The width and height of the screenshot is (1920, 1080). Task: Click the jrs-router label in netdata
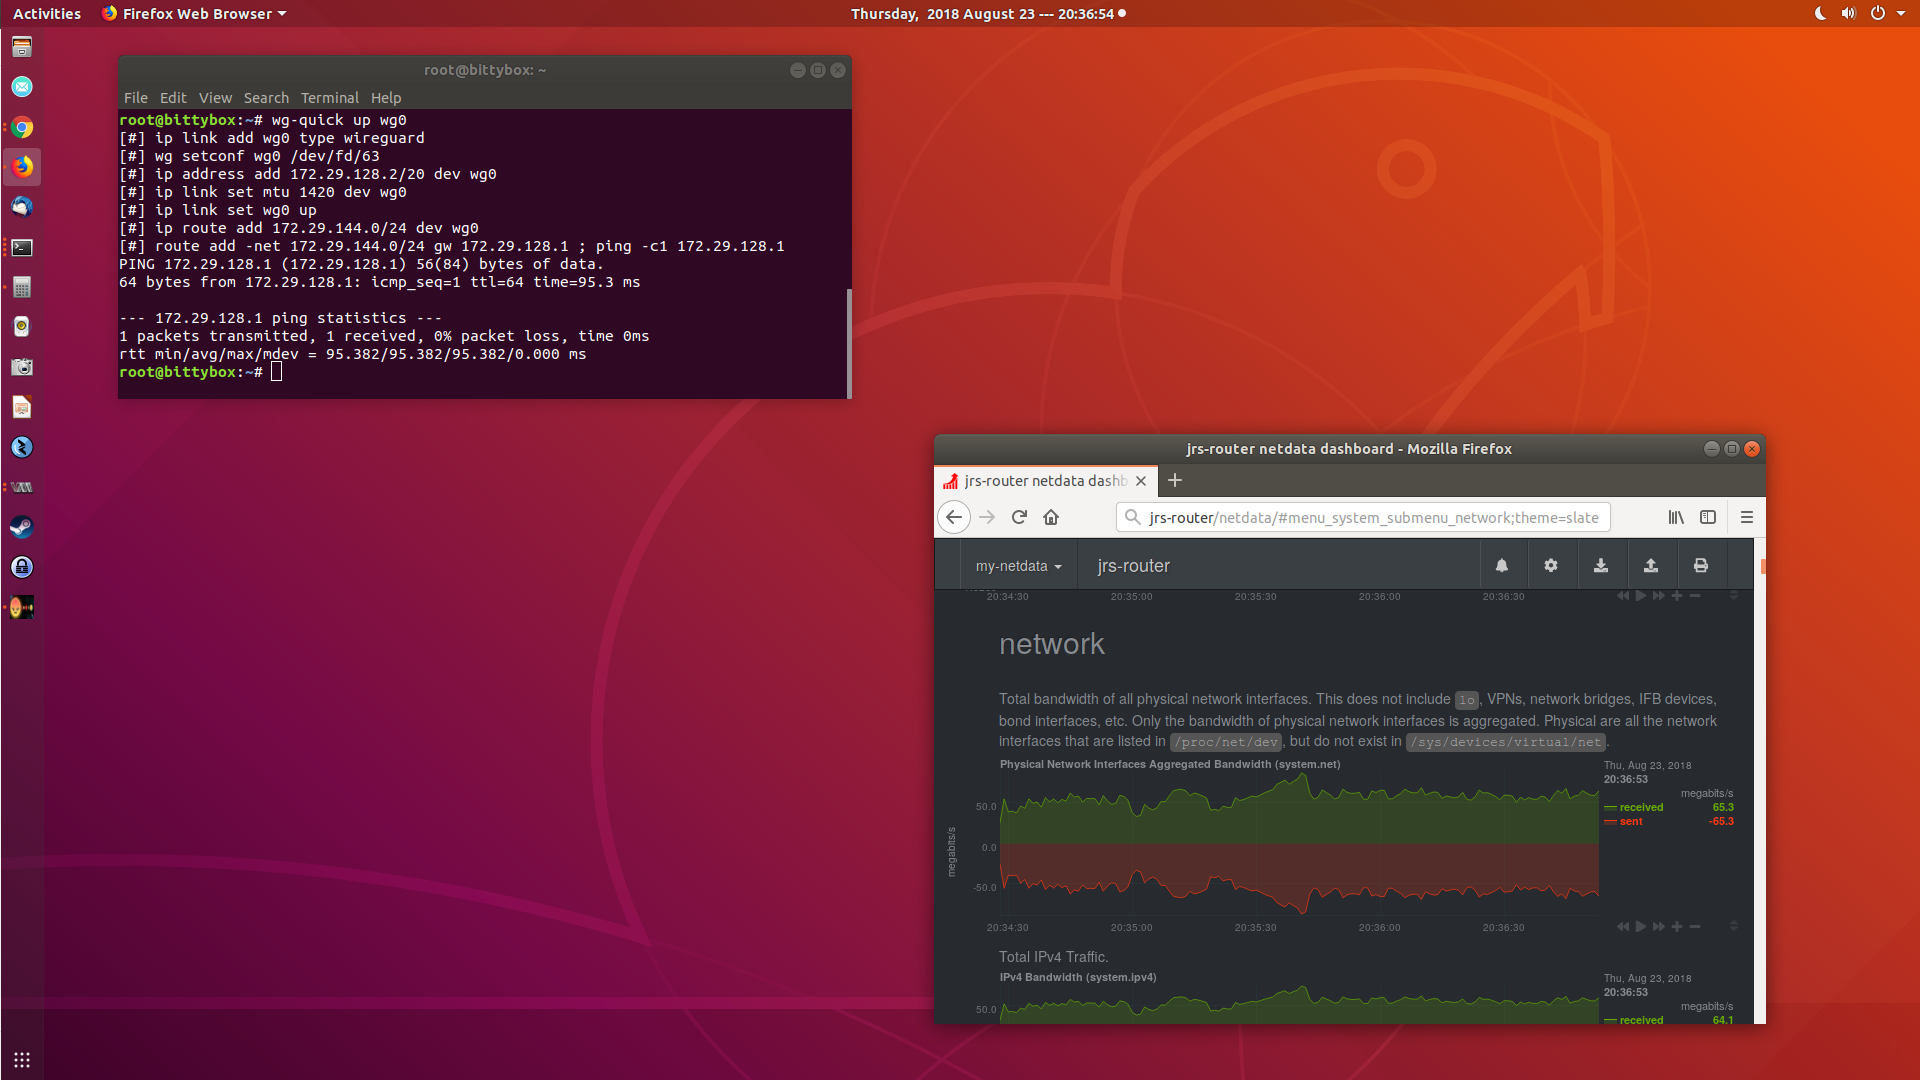[1133, 566]
